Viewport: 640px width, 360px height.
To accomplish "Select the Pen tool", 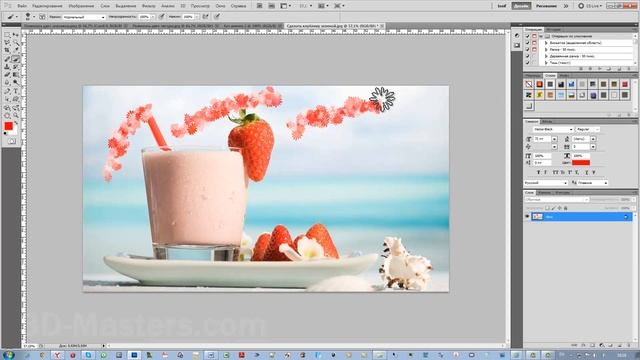I will coord(7,91).
